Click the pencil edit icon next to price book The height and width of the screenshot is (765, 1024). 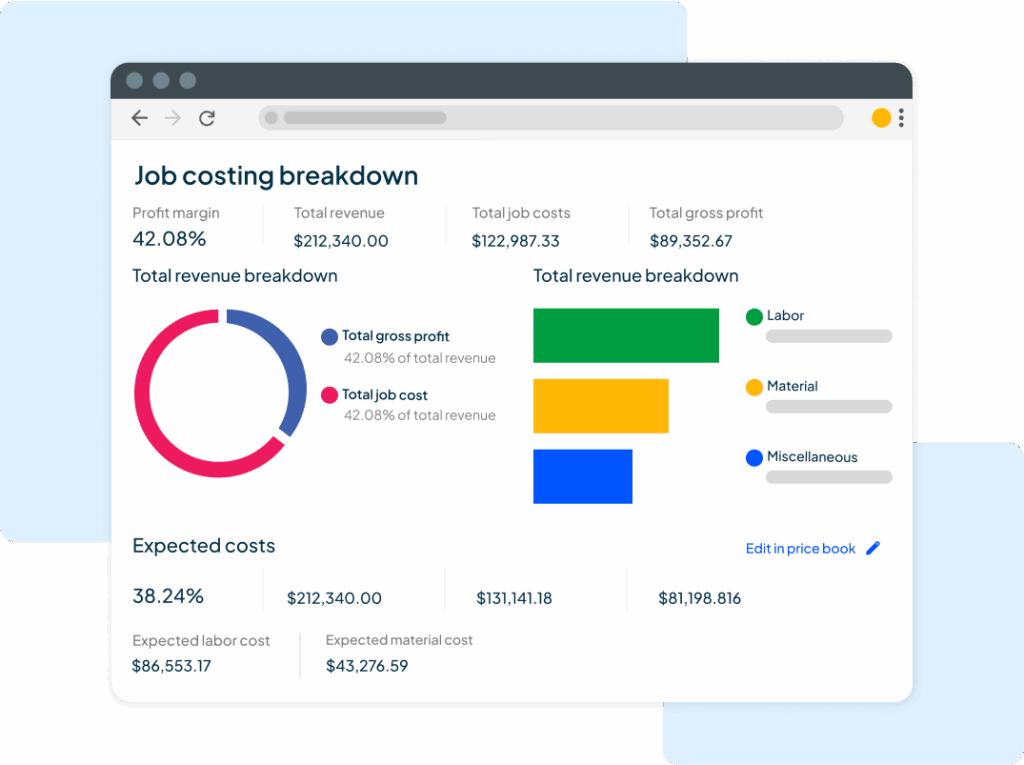pyautogui.click(x=873, y=548)
